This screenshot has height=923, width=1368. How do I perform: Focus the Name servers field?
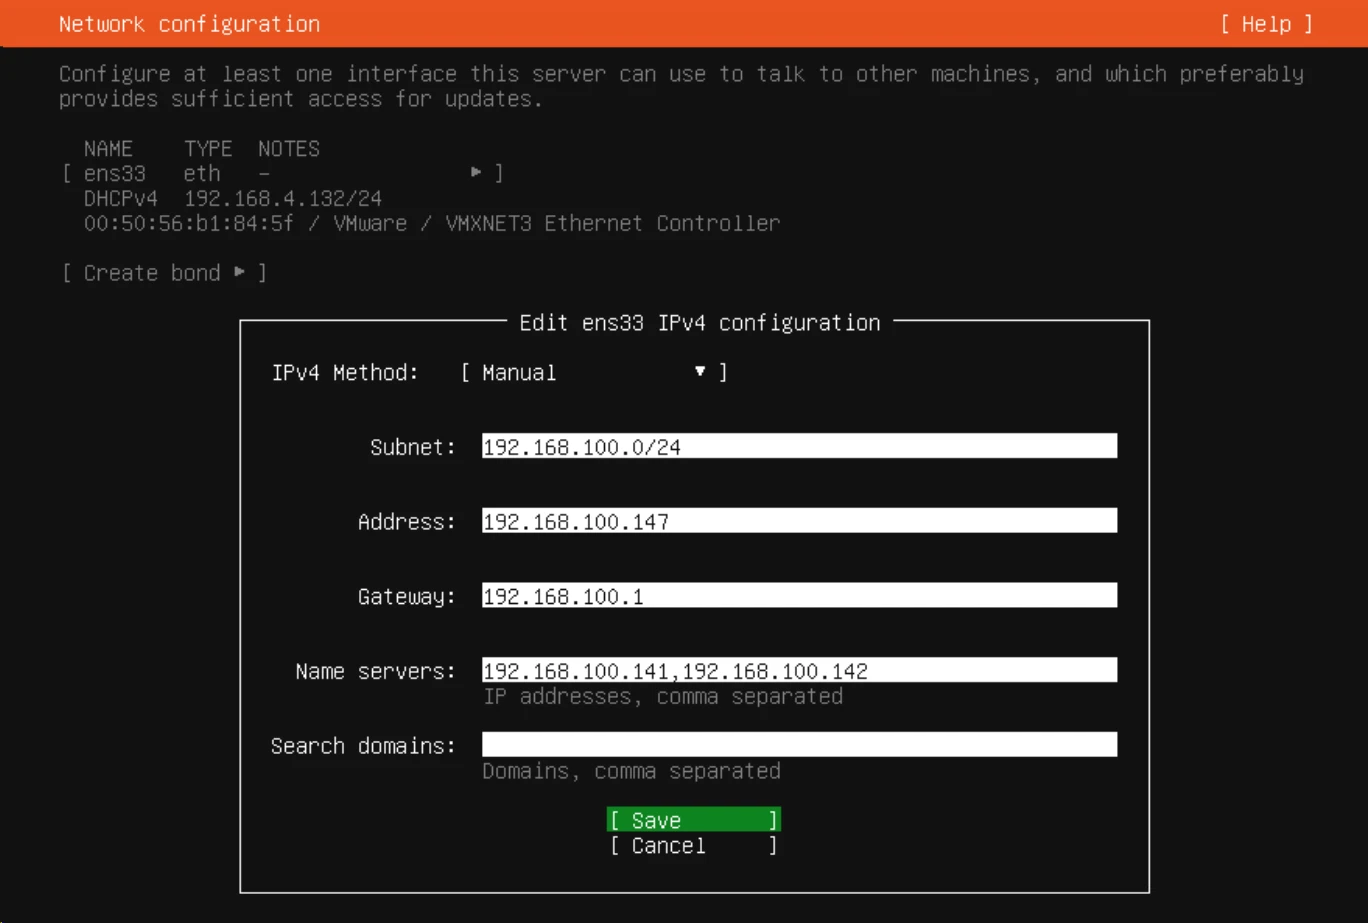click(x=798, y=671)
